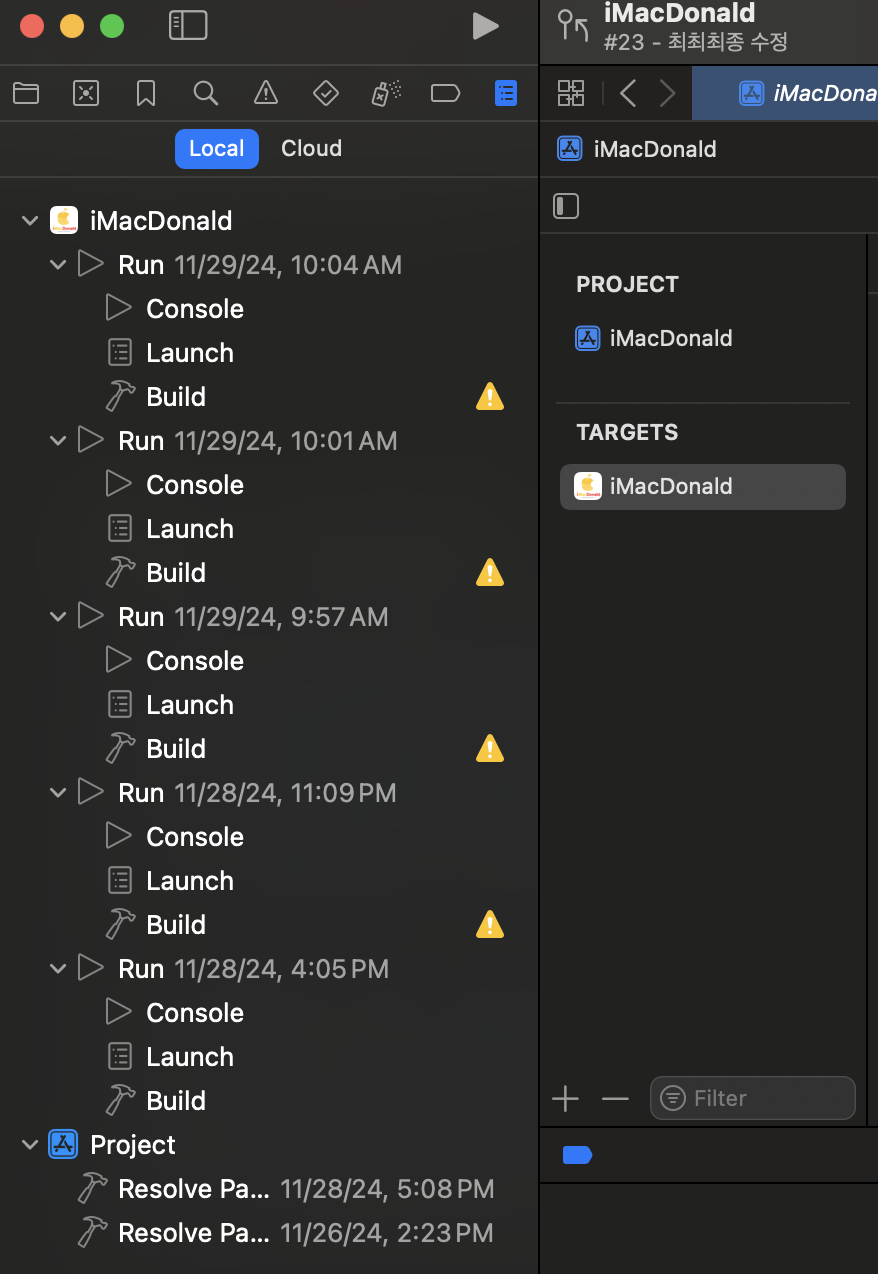
Task: Select the iMacDonald target in Targets list
Action: click(x=703, y=486)
